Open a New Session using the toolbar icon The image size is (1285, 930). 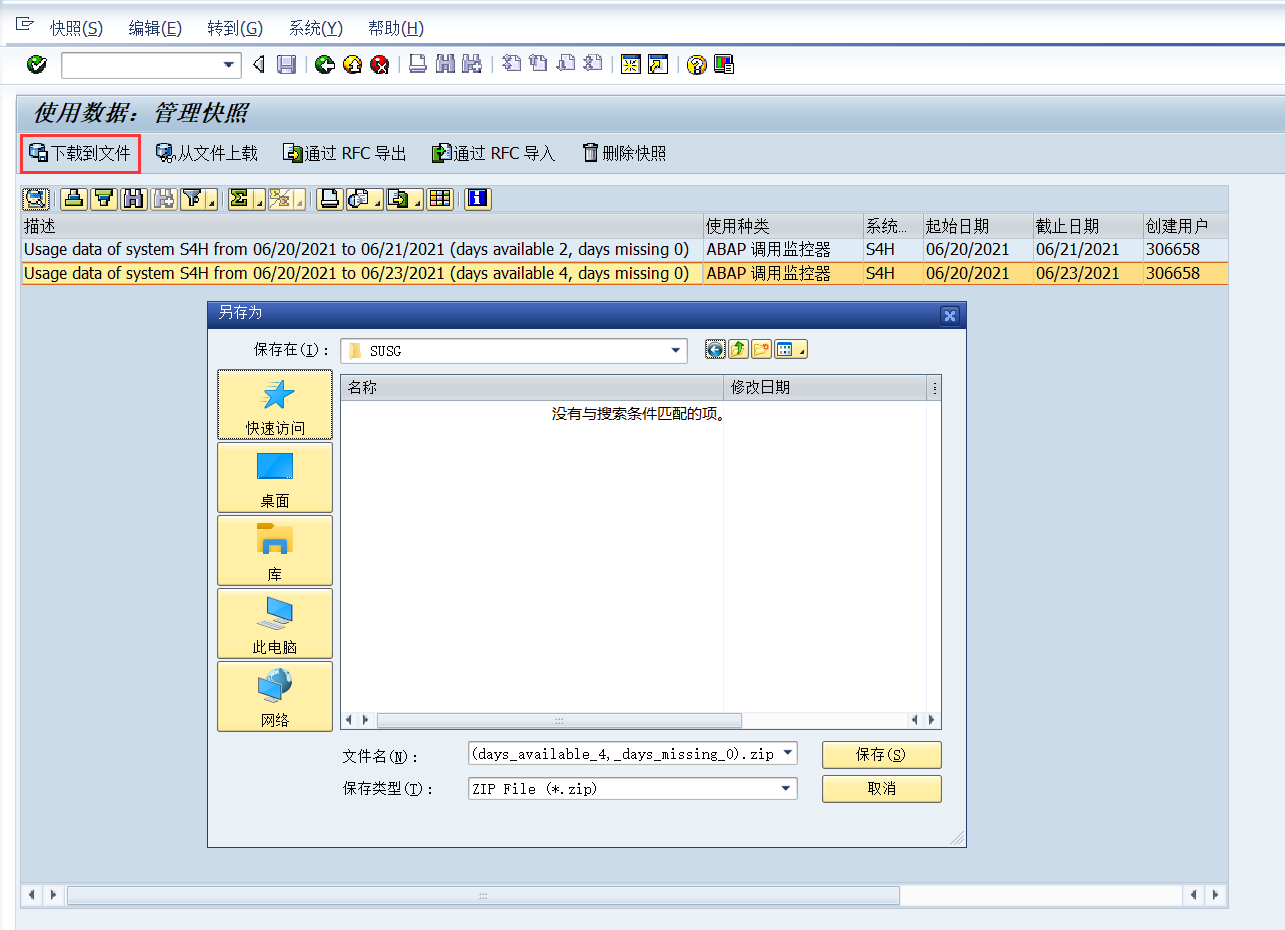[630, 64]
